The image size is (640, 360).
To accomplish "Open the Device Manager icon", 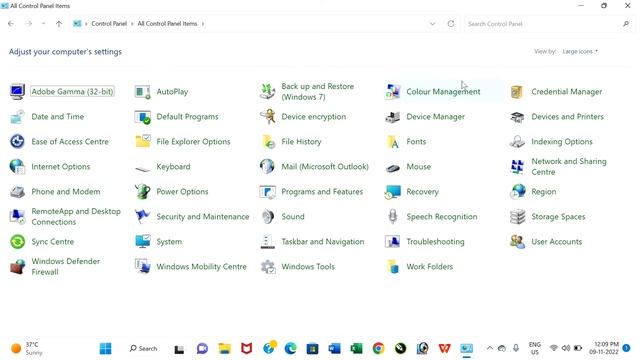I will 393,117.
